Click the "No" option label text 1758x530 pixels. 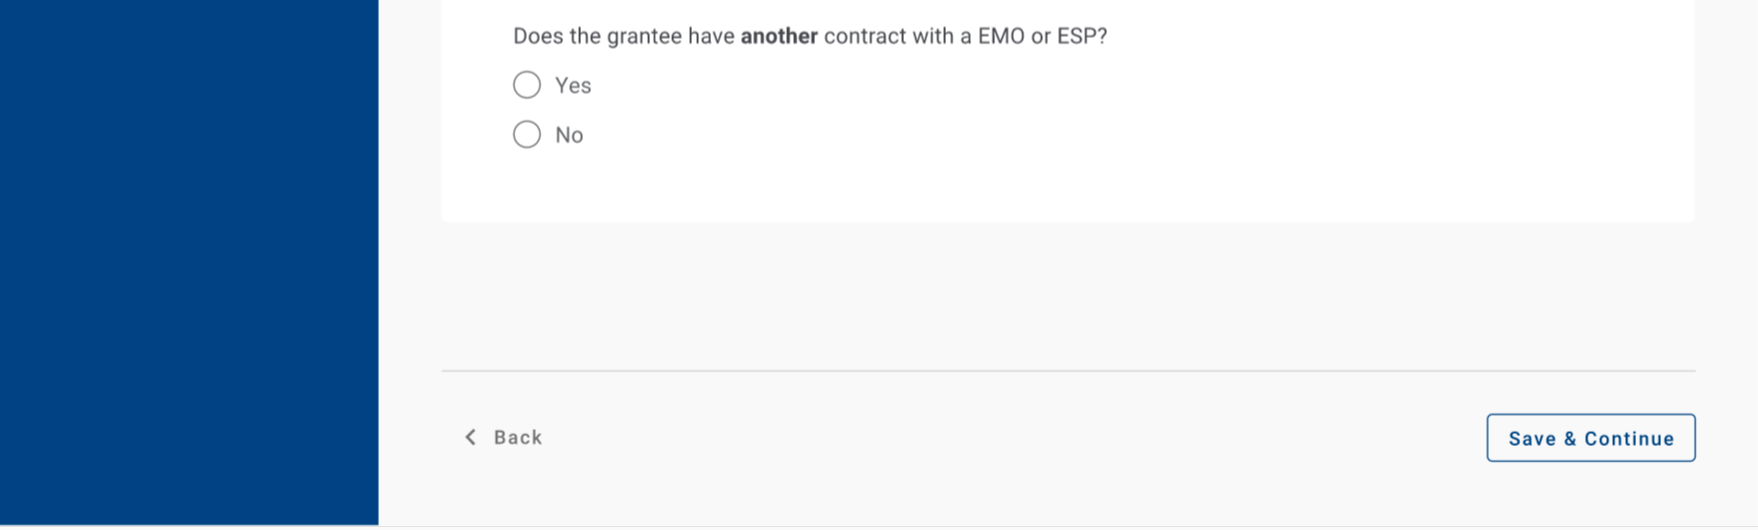[569, 135]
